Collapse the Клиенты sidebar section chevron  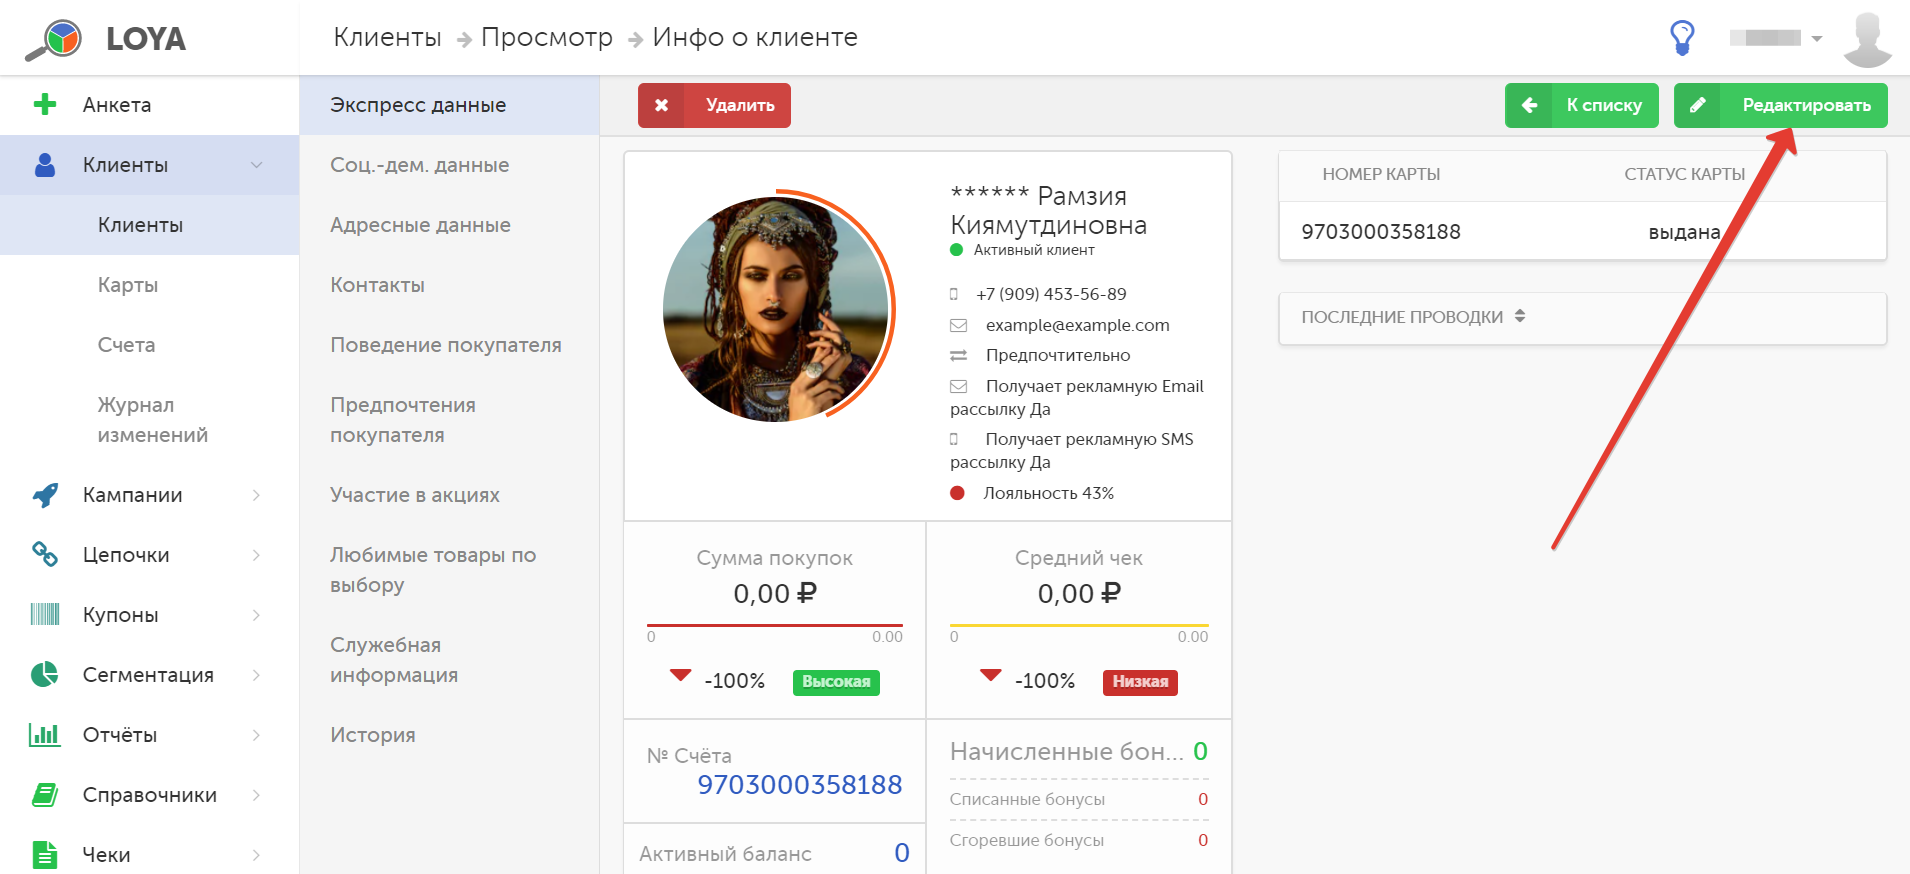tap(257, 165)
